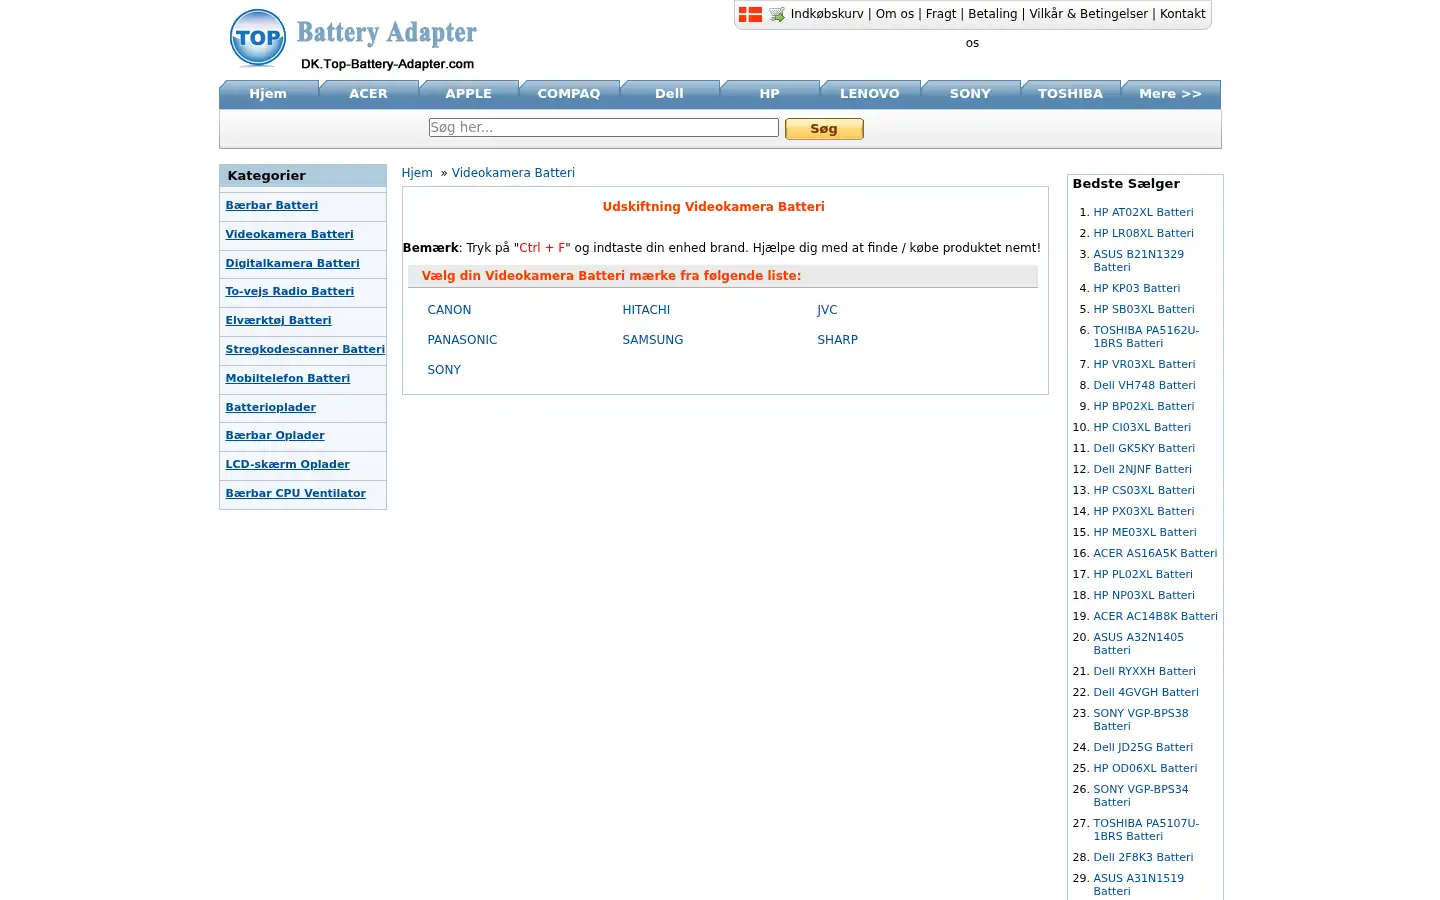Open the COMPAQ navigation tab
This screenshot has height=900, width=1440.
[x=569, y=94]
